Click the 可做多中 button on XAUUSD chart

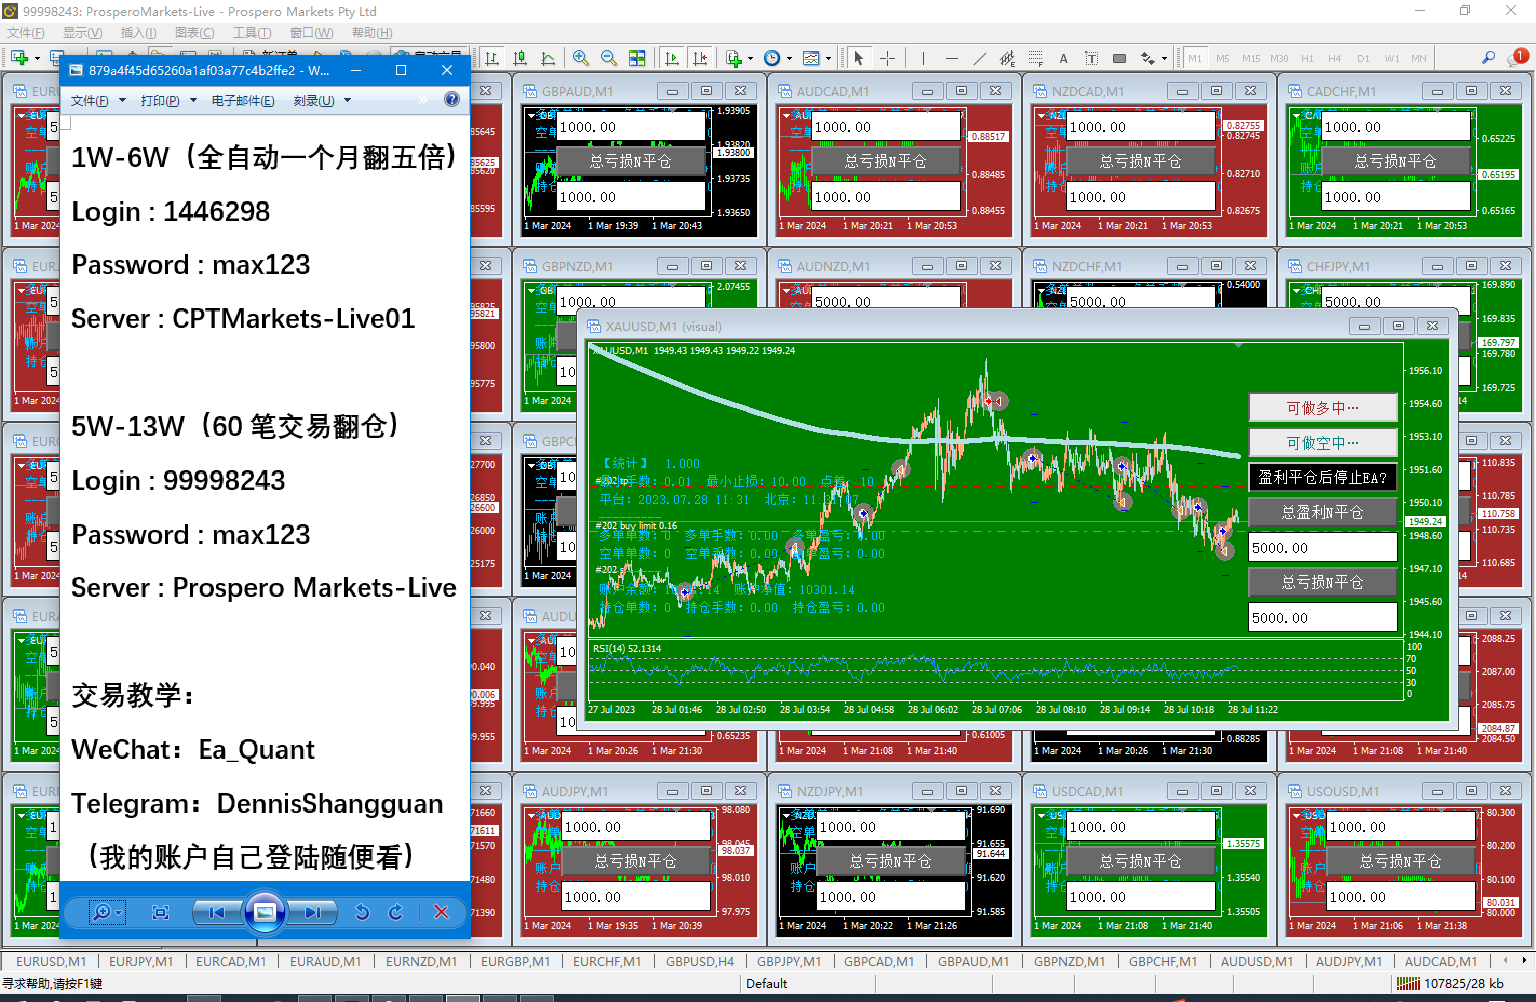pyautogui.click(x=1322, y=408)
